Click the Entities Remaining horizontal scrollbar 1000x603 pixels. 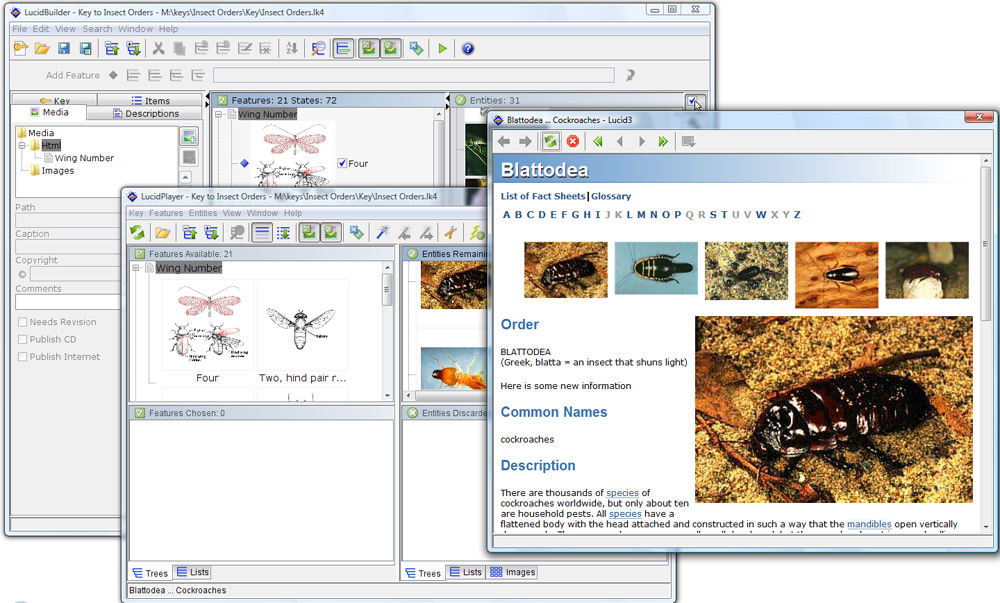pyautogui.click(x=447, y=396)
